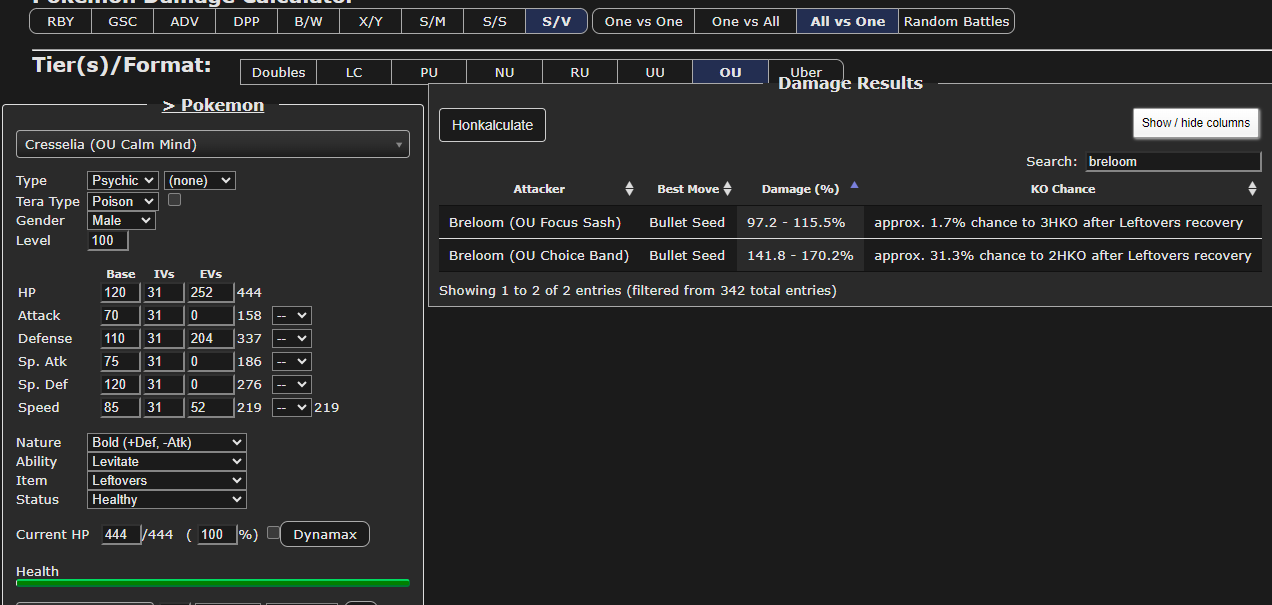Sort results by the KO Chance column arrows
Viewport: 1272px width, 605px height.
pos(1252,189)
